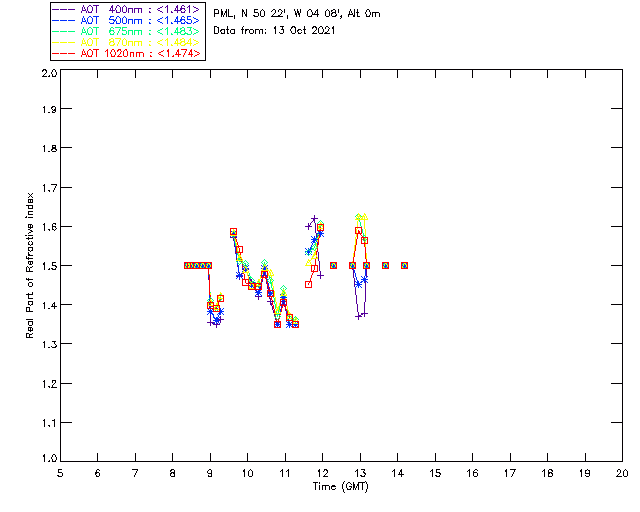Click the 1.1 tick label on y-axis
This screenshot has width=640, height=512.
tap(49, 423)
